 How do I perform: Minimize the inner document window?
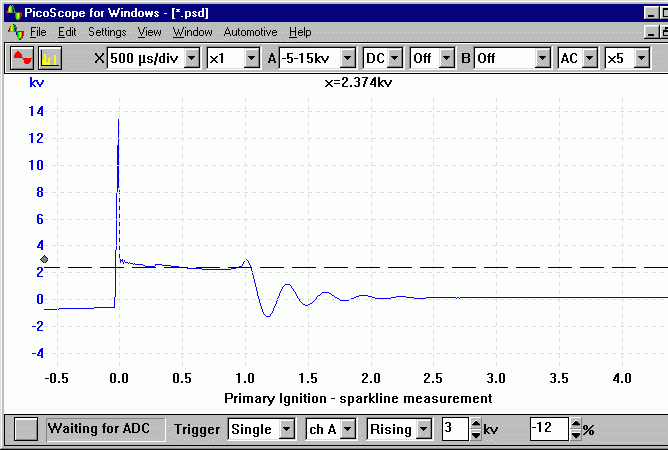[651, 32]
